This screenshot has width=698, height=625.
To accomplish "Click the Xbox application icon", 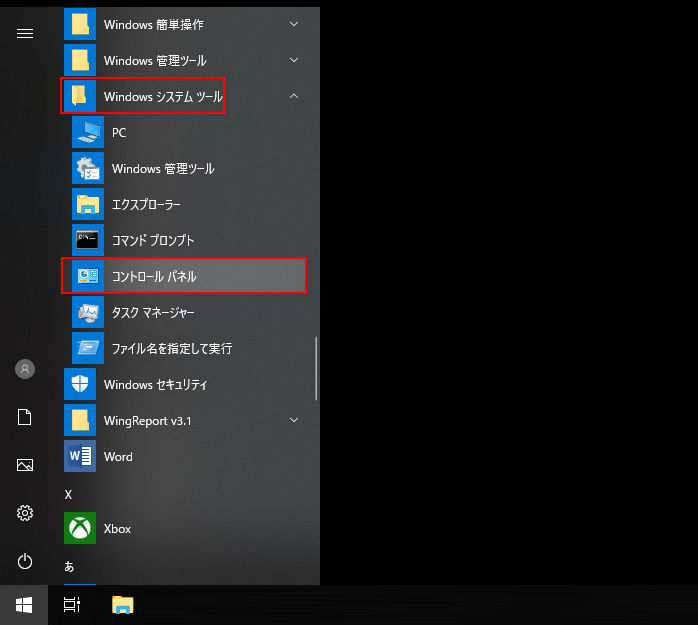I will coord(80,528).
